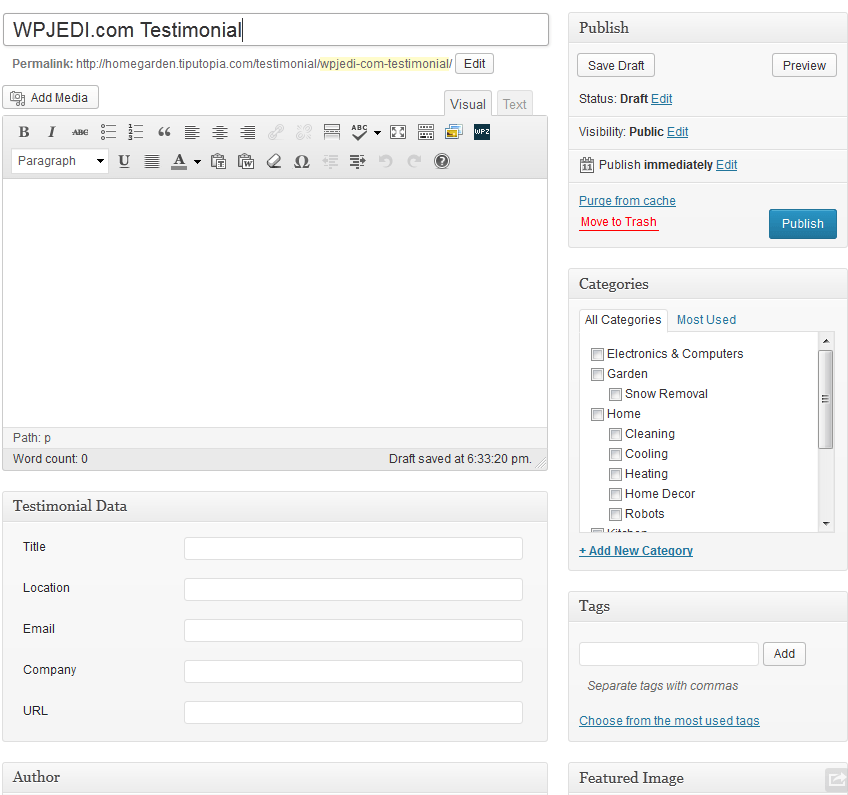Check the Home Decor category
Viewport: 848px width, 795px height.
(615, 494)
